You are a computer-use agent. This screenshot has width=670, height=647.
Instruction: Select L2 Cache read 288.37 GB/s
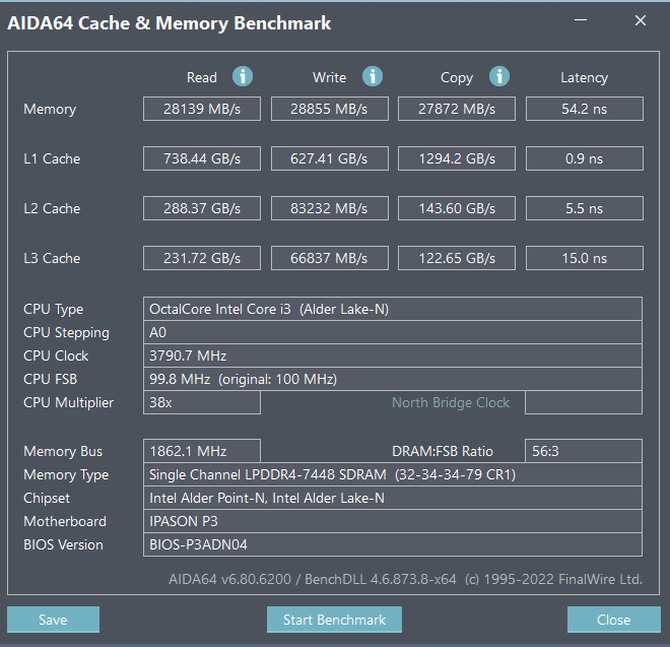point(202,208)
